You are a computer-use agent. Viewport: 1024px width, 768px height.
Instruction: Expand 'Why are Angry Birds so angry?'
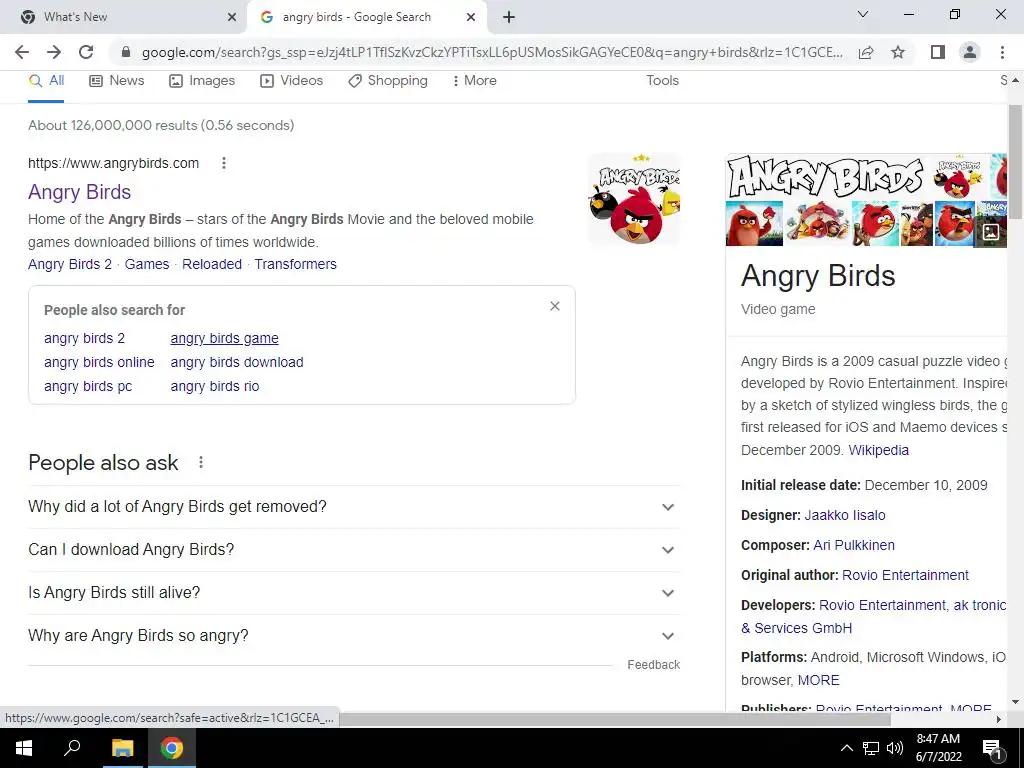[354, 636]
